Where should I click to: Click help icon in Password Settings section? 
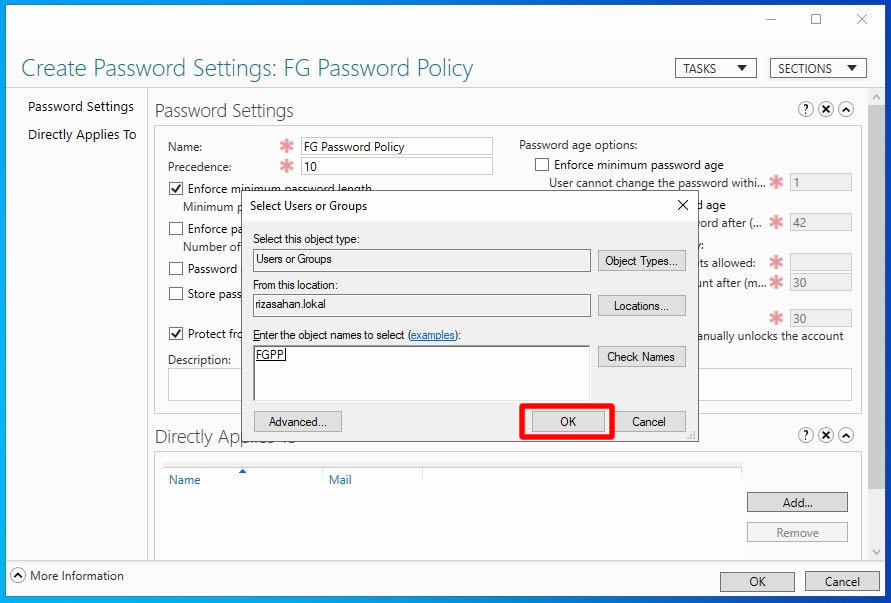click(805, 109)
